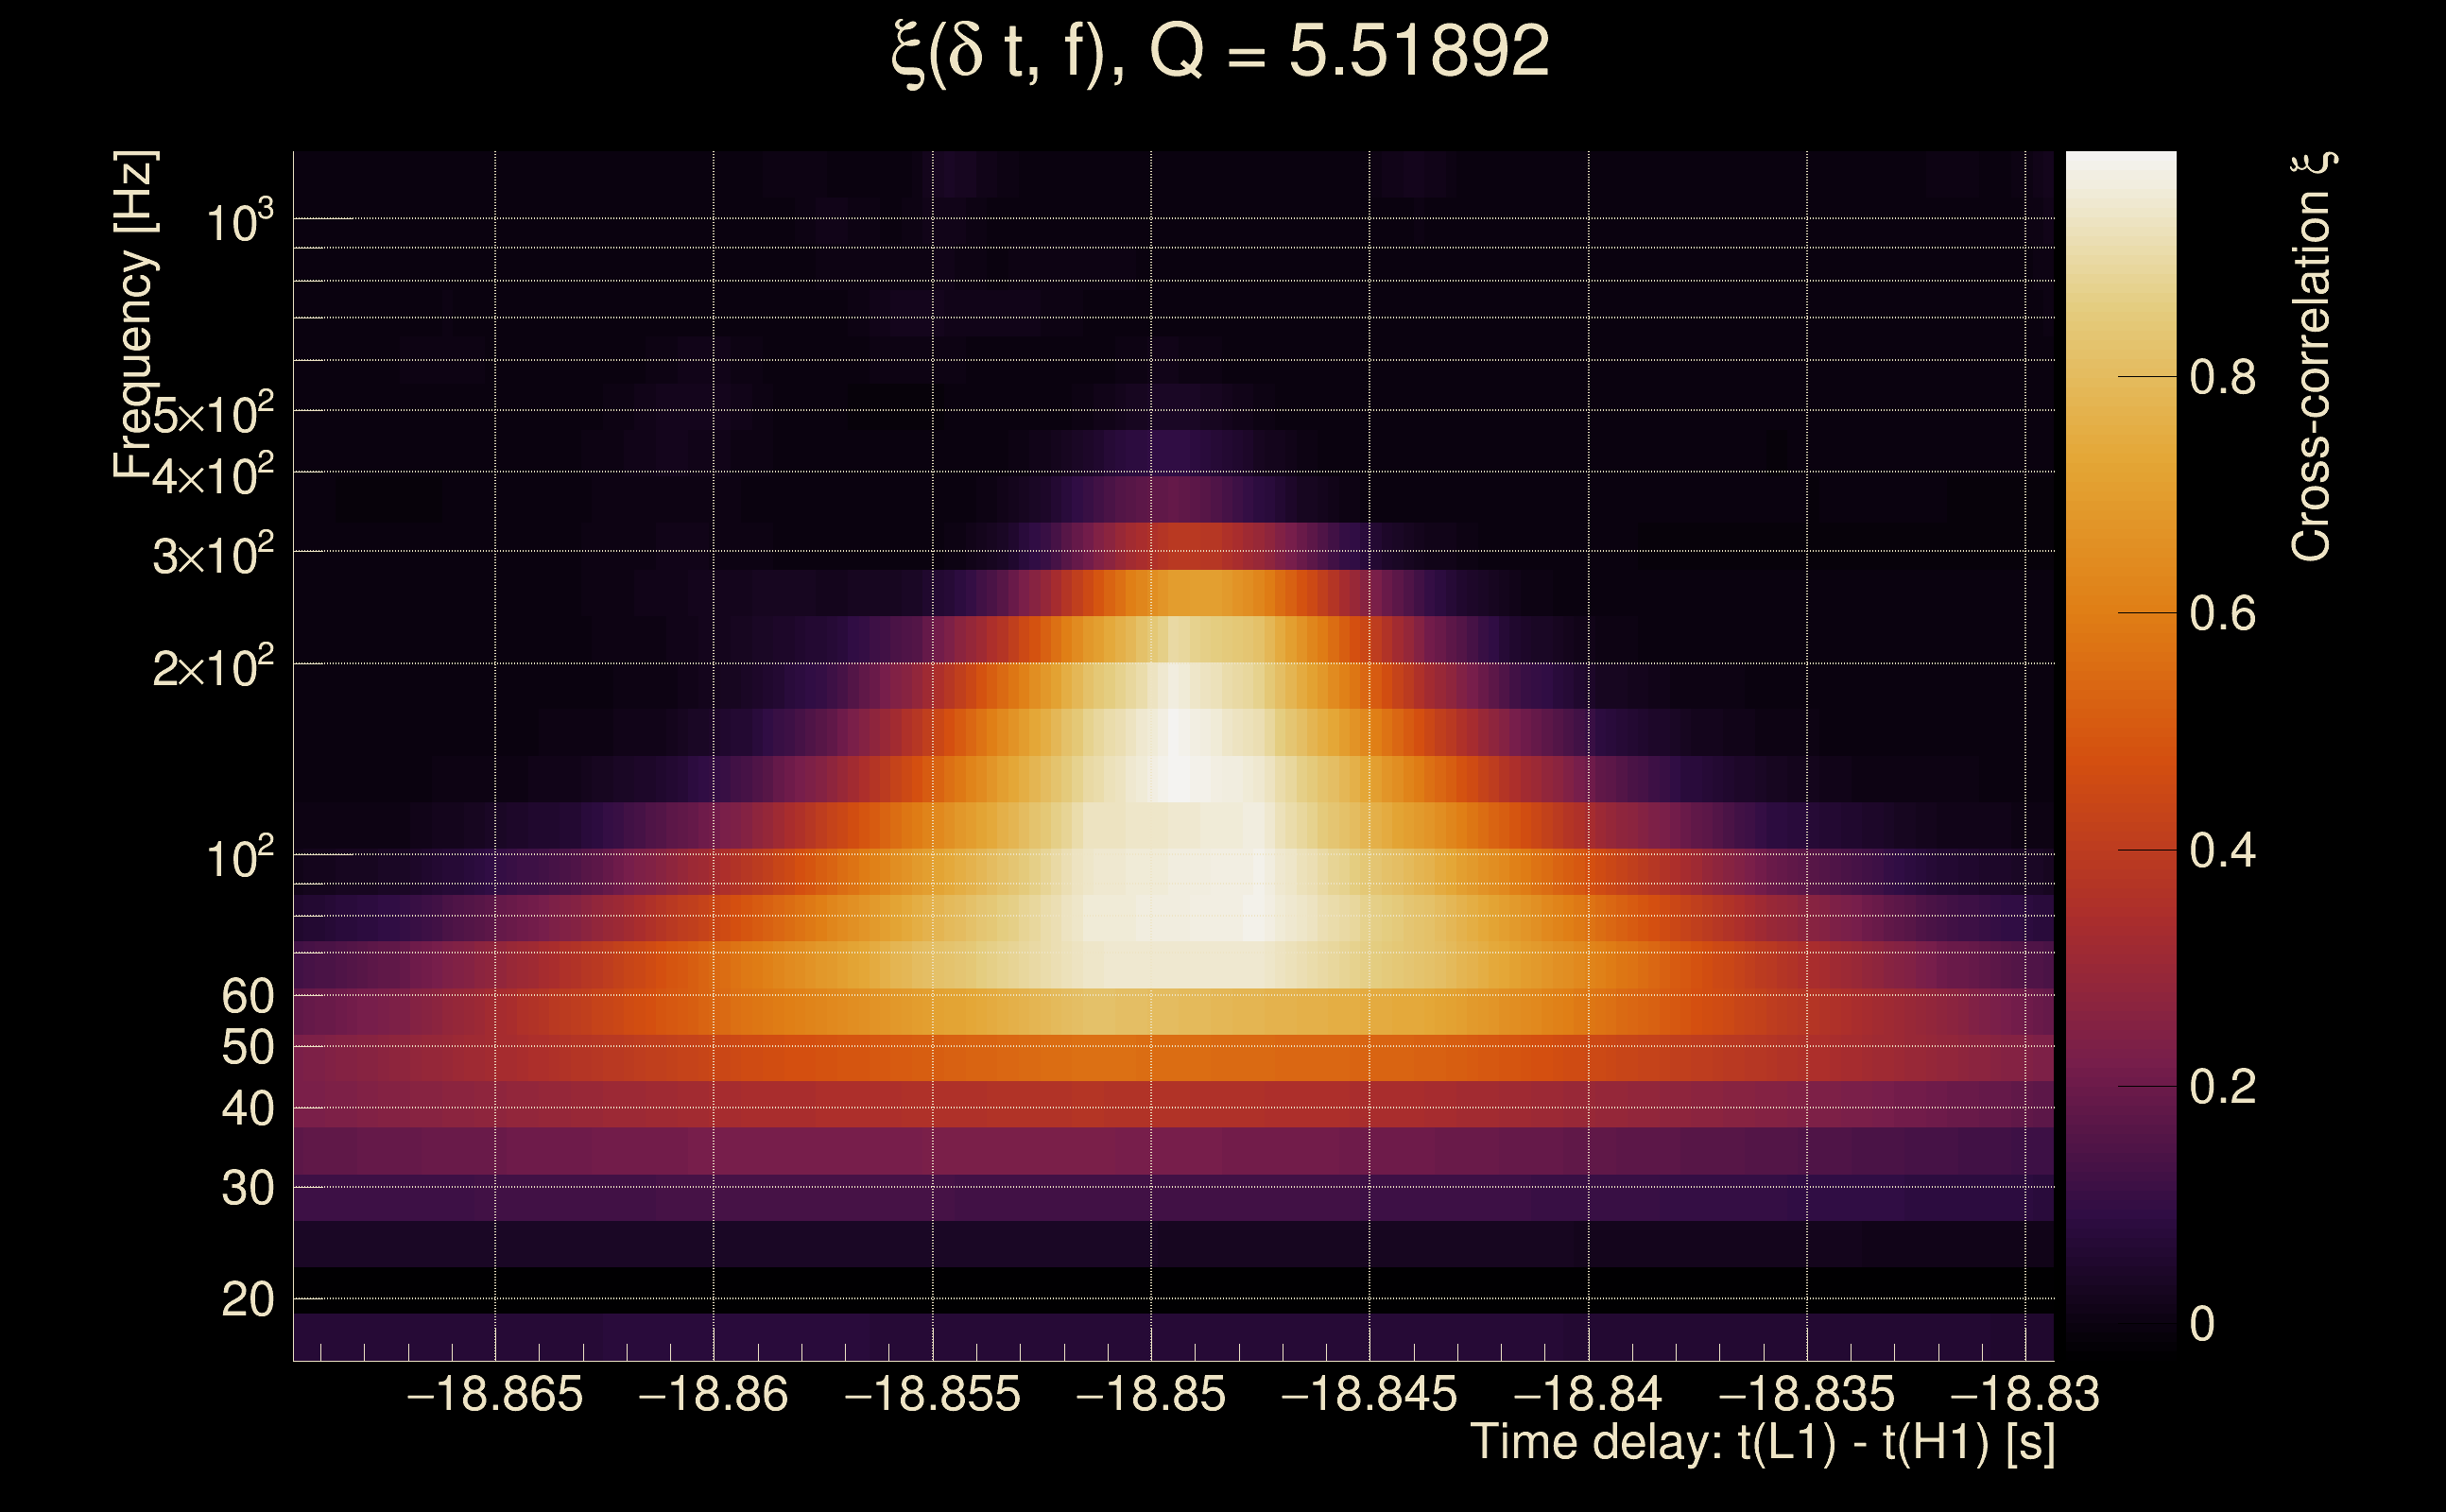This screenshot has height=1512, width=2446.
Task: Click the Cross-correlation ξ colorbar title
Action: 2312,356
